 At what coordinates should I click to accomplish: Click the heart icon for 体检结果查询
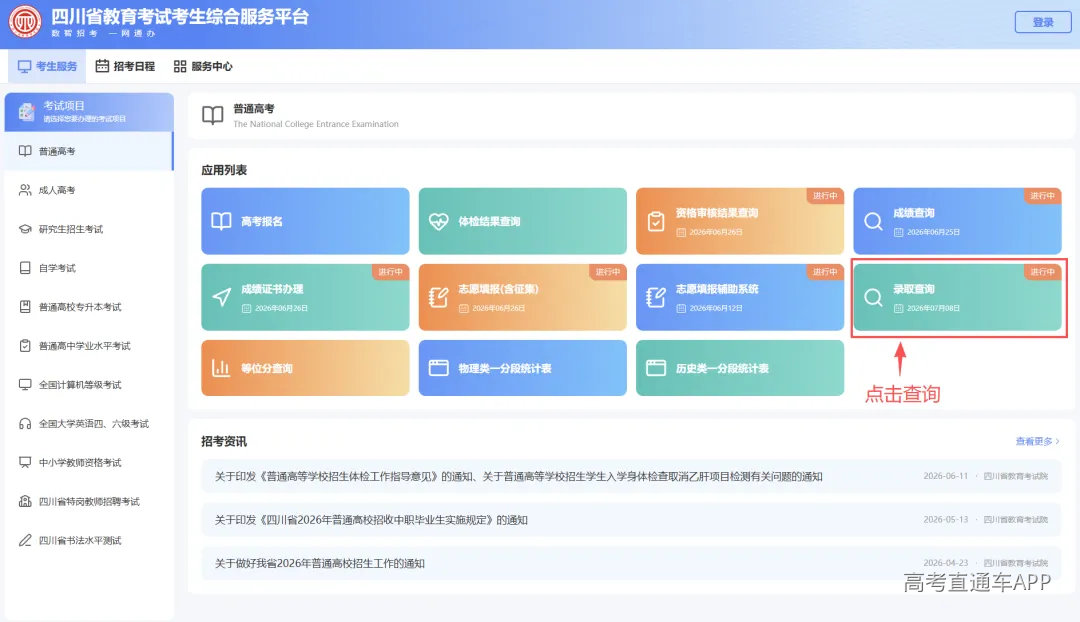tap(439, 221)
